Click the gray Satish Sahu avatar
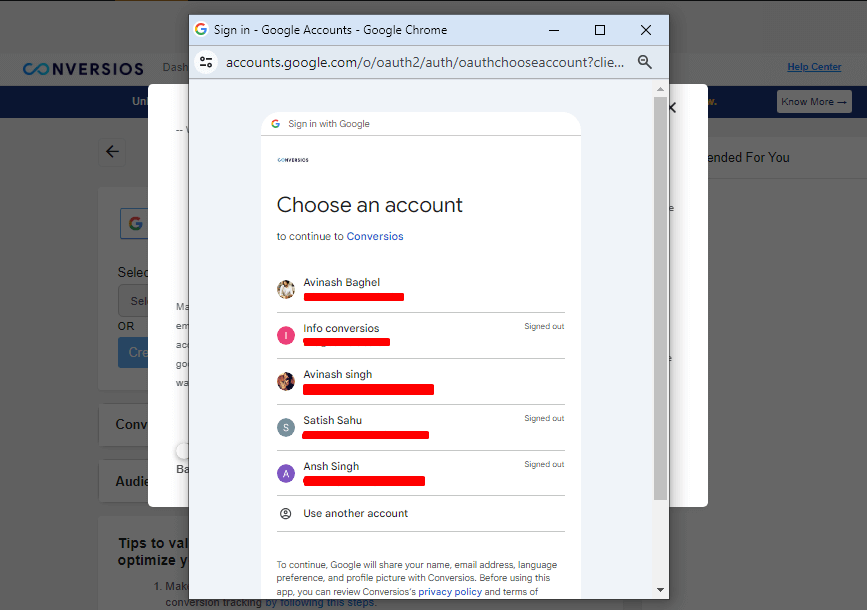The width and height of the screenshot is (867, 610). coord(286,427)
